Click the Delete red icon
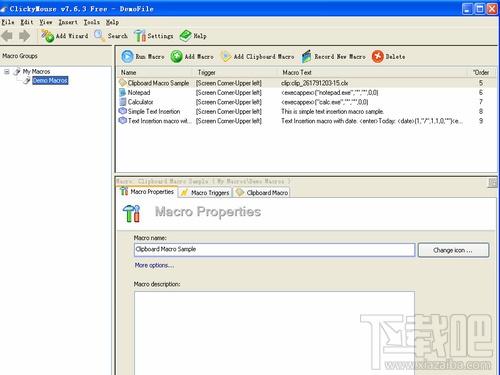 point(378,56)
